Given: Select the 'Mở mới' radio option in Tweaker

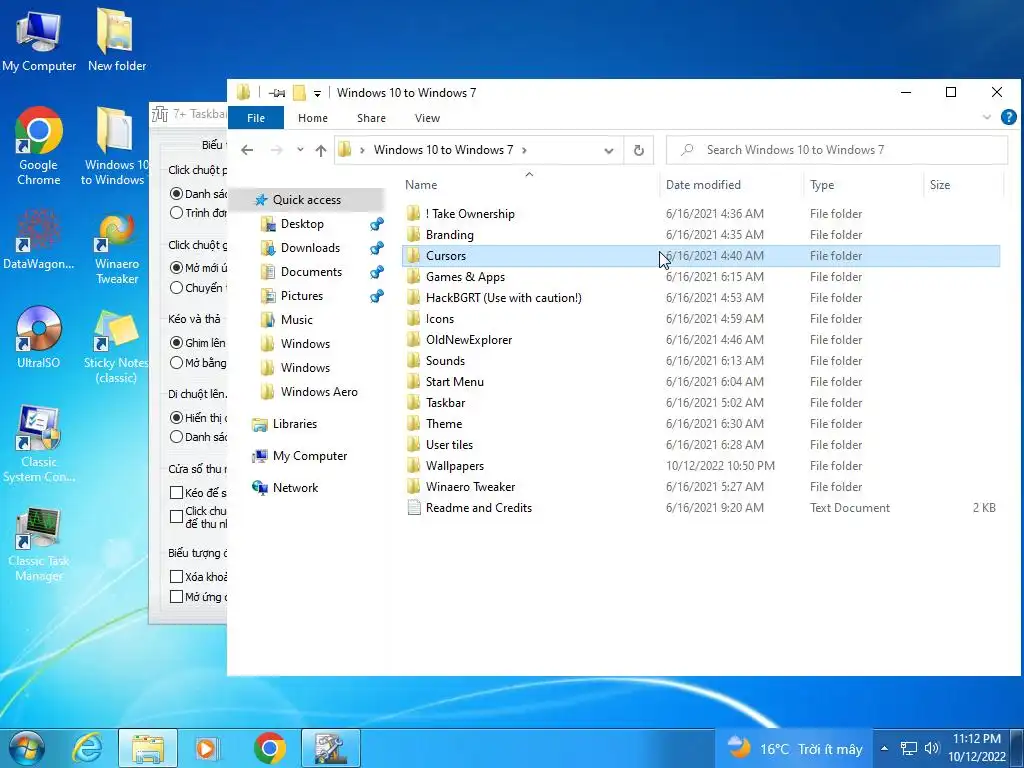Looking at the screenshot, I should (x=176, y=268).
